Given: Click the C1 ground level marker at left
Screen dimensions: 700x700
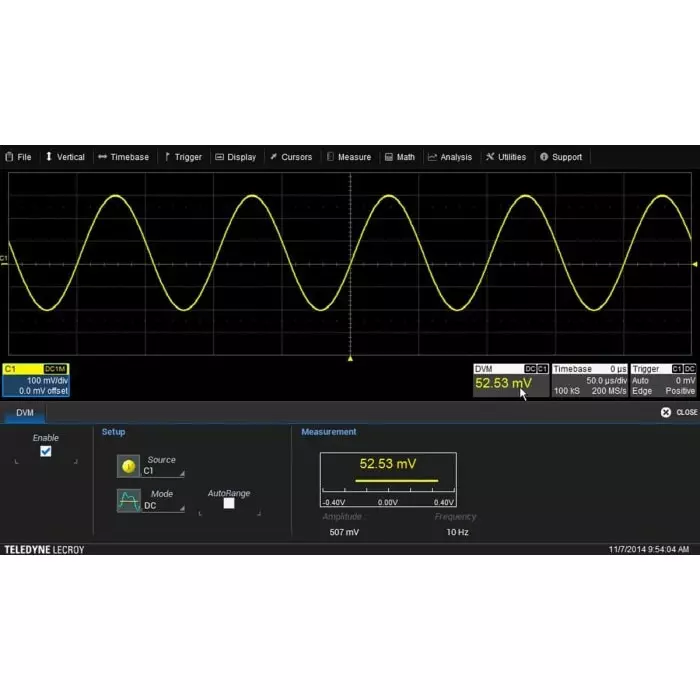Looking at the screenshot, I should (x=4, y=261).
